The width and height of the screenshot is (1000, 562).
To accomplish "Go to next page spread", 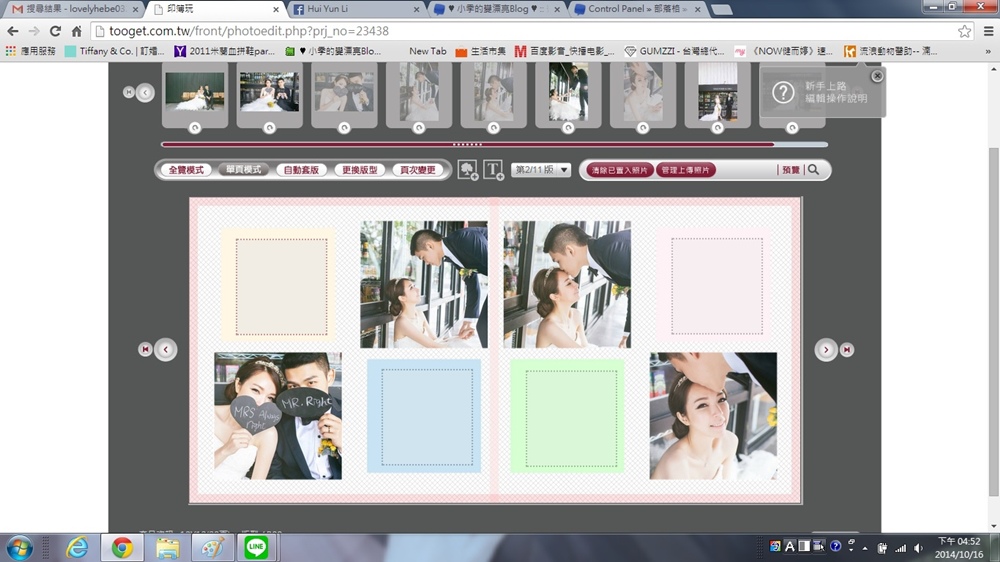I will coord(826,350).
